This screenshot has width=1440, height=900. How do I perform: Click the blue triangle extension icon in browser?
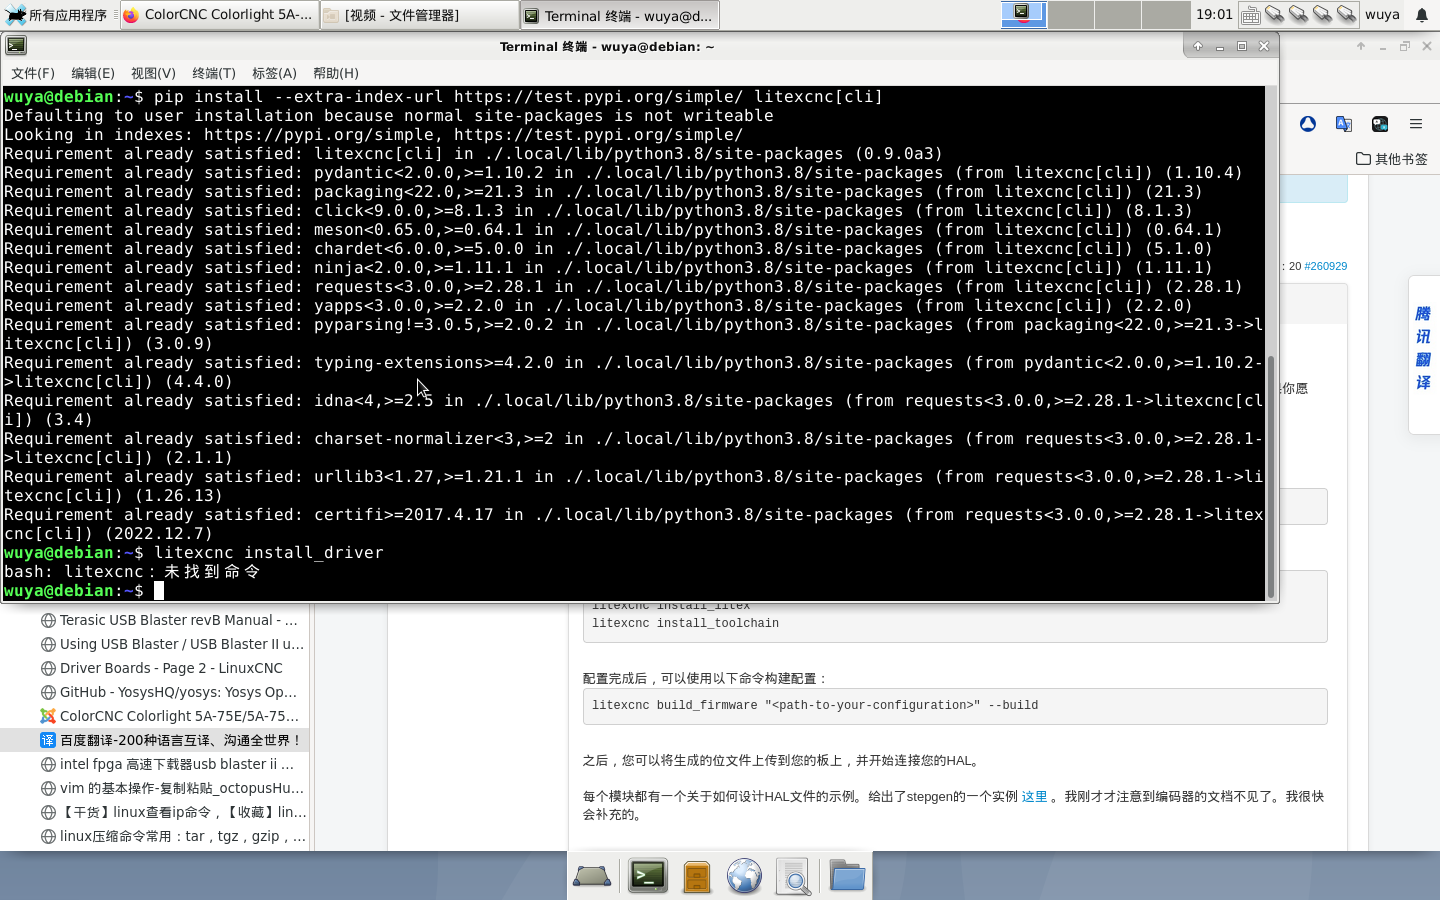pos(1307,124)
